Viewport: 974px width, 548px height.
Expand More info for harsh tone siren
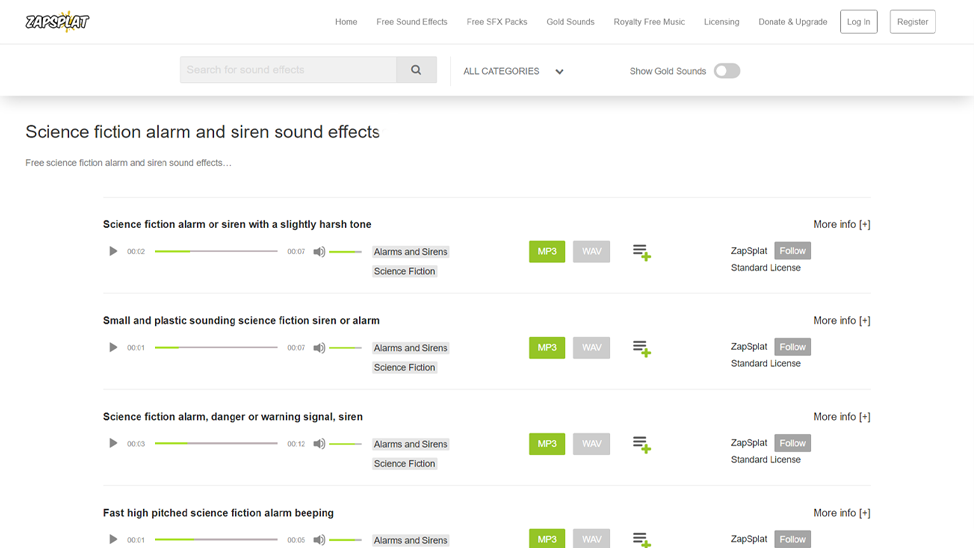(842, 224)
